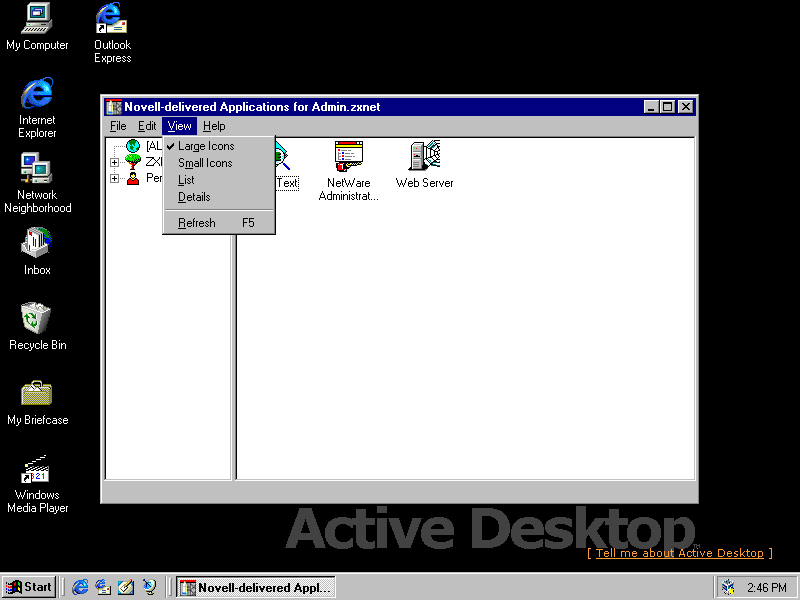Select the Recycle Bin desktop icon
Screen dimensions: 800x600
[37, 327]
